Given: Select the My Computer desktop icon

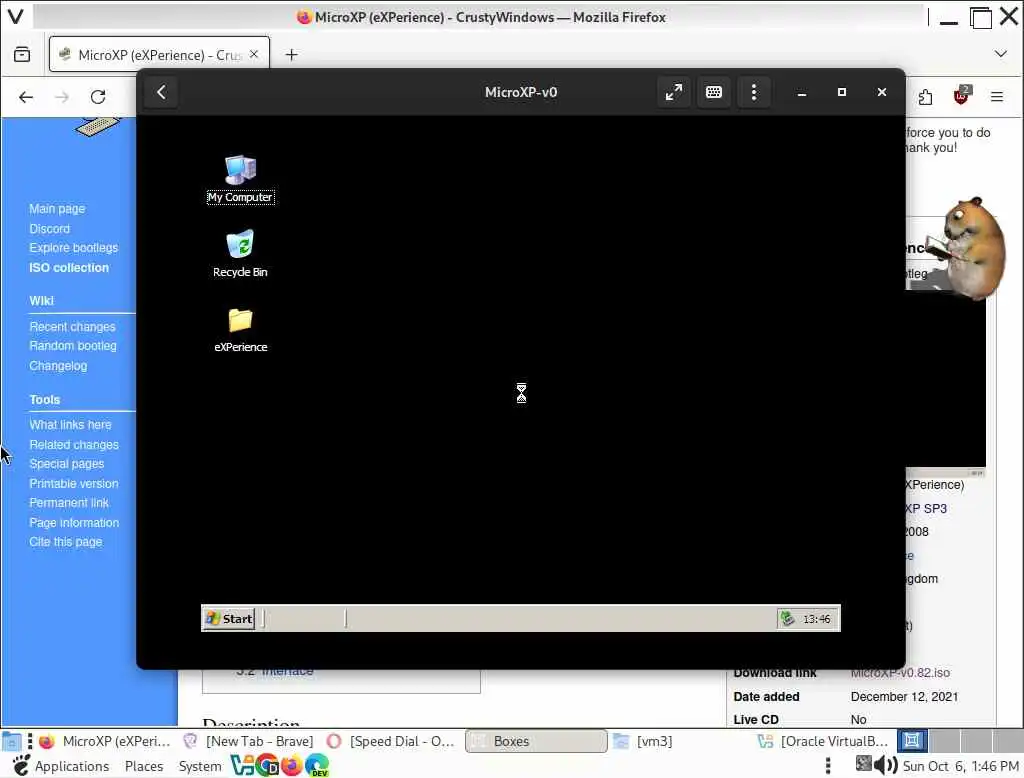Looking at the screenshot, I should click(x=240, y=179).
